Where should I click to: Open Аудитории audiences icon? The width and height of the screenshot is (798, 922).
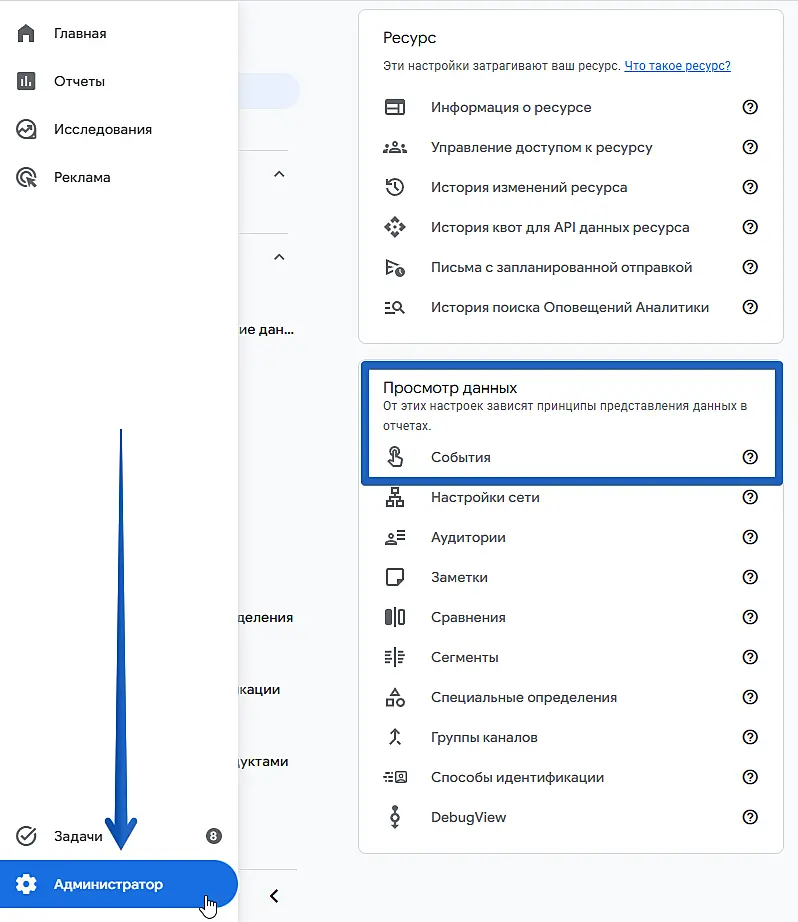[395, 537]
